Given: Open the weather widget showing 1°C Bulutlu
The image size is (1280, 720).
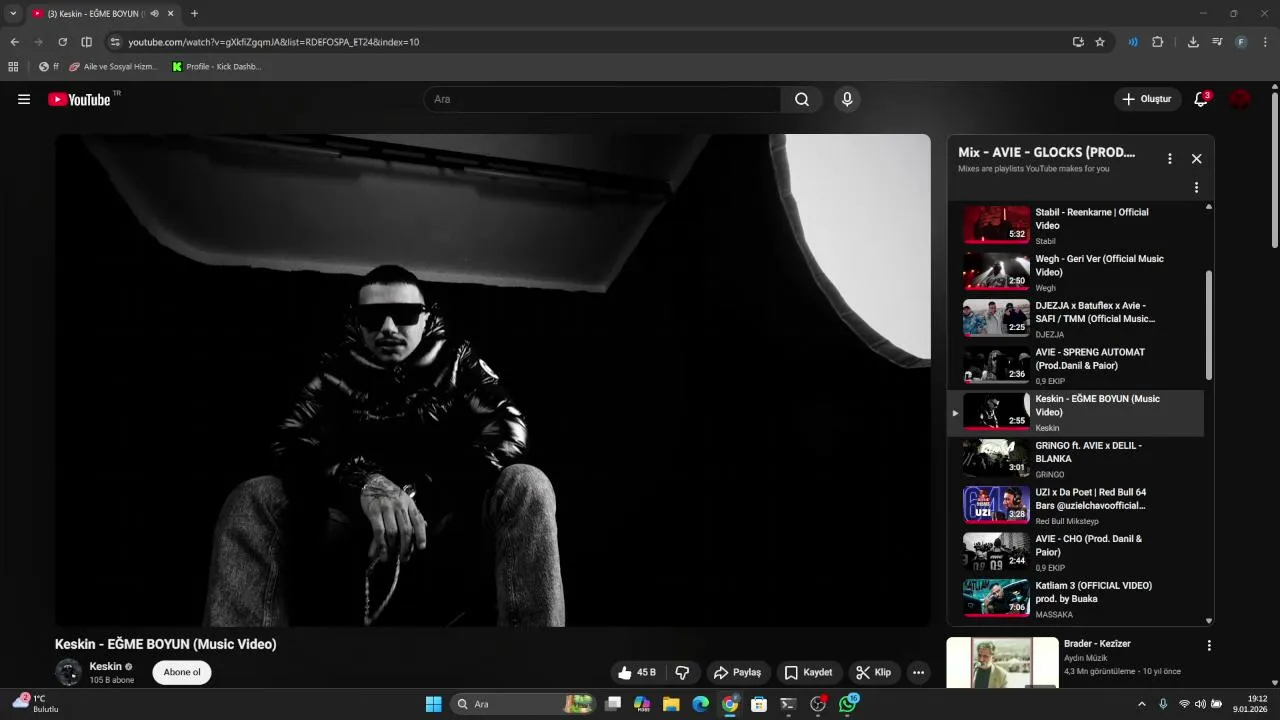Looking at the screenshot, I should [x=36, y=704].
